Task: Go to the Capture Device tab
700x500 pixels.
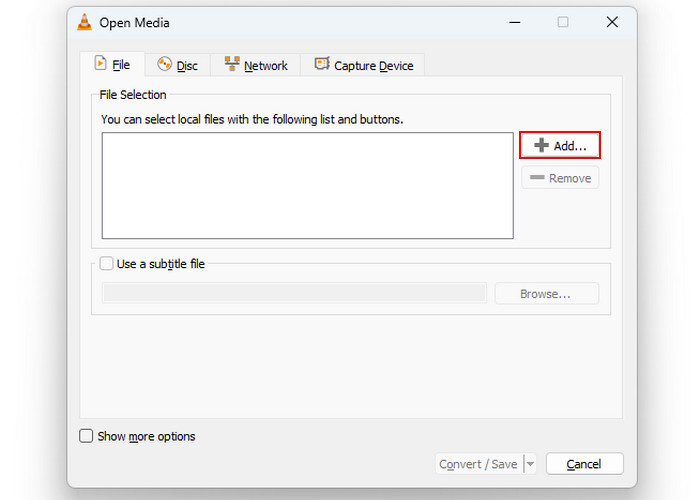Action: (x=363, y=66)
